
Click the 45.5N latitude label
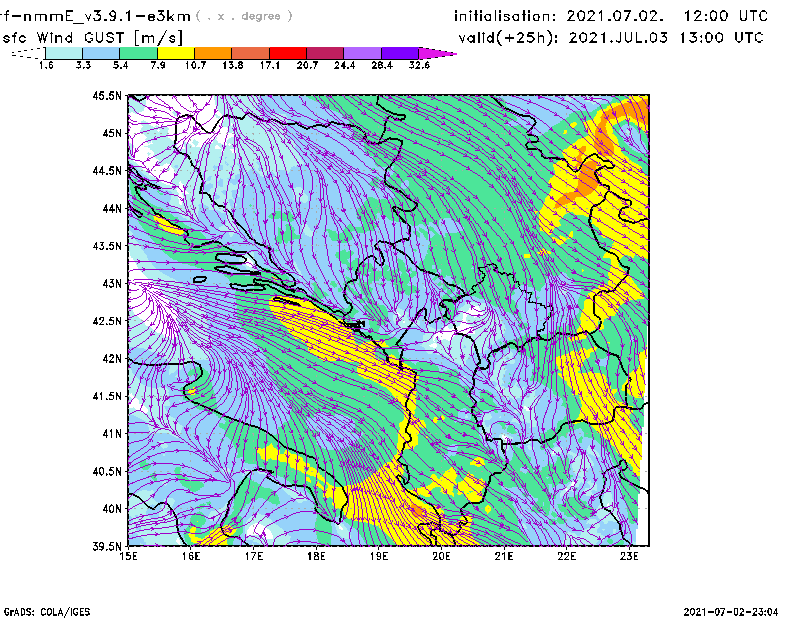[x=107, y=96]
